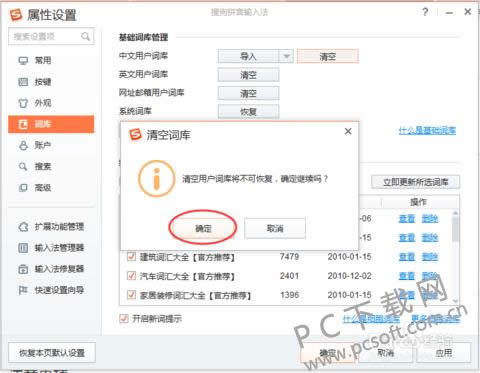Click the 7479 word count cell
Screen dimensions: 480x373
[x=289, y=257]
